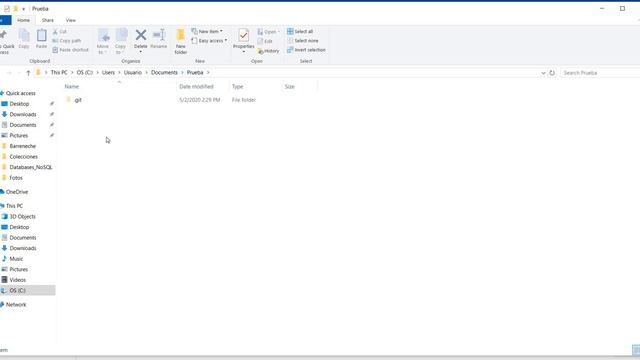Click Users in address breadcrumb
The image size is (640, 360).
tap(108, 72)
